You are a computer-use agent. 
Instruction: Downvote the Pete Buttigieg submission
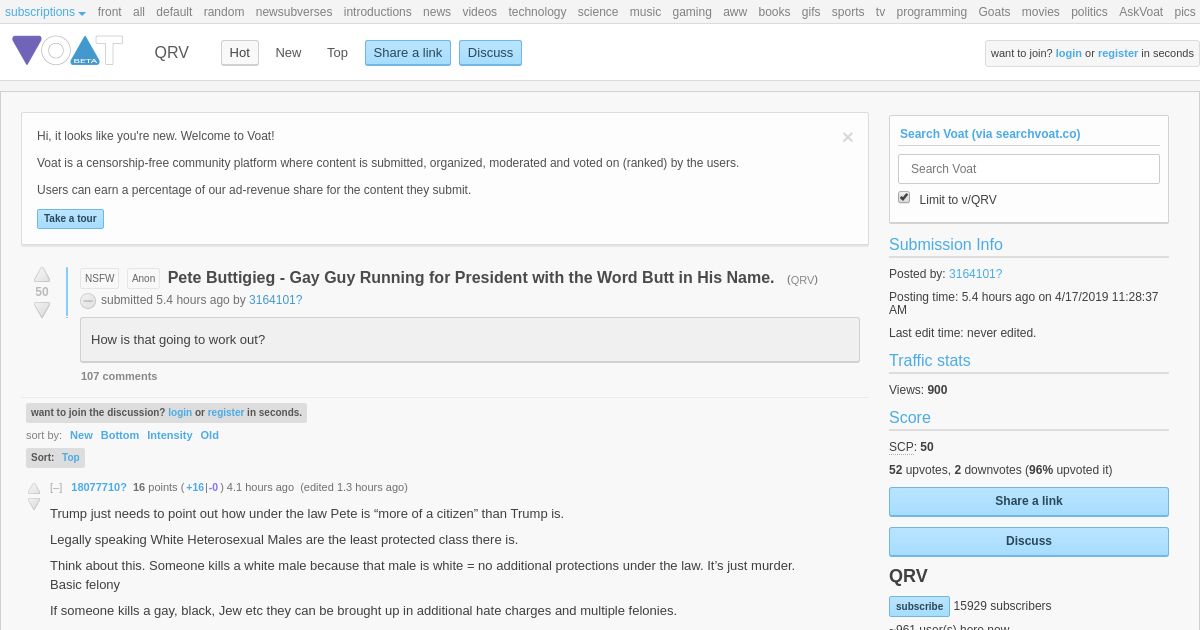42,310
